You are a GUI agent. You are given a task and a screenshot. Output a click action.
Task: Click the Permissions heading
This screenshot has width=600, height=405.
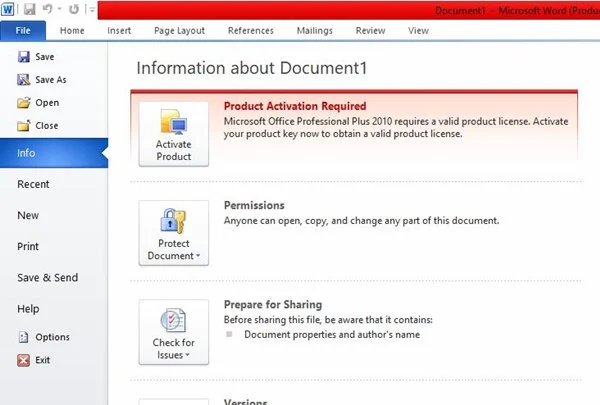click(254, 205)
